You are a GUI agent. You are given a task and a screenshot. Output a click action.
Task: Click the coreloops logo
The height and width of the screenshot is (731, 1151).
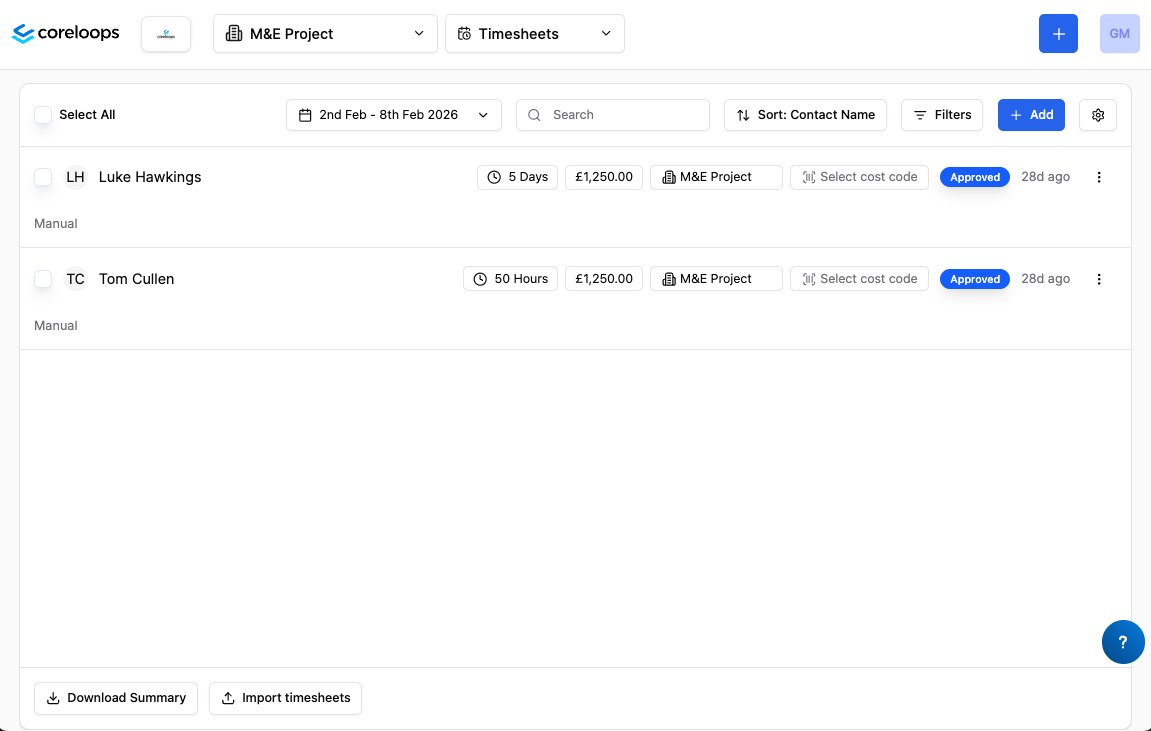click(x=65, y=33)
